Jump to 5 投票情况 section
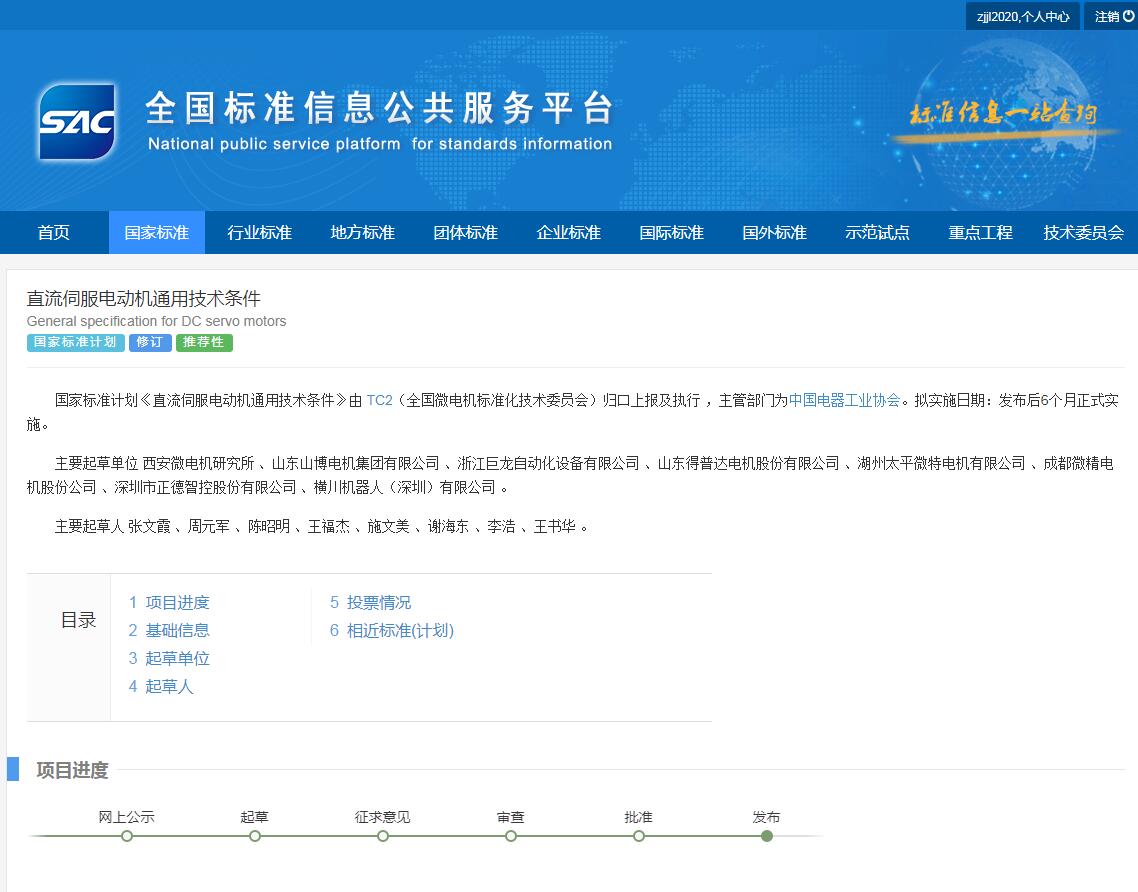Viewport: 1138px width, 892px height. tap(370, 603)
